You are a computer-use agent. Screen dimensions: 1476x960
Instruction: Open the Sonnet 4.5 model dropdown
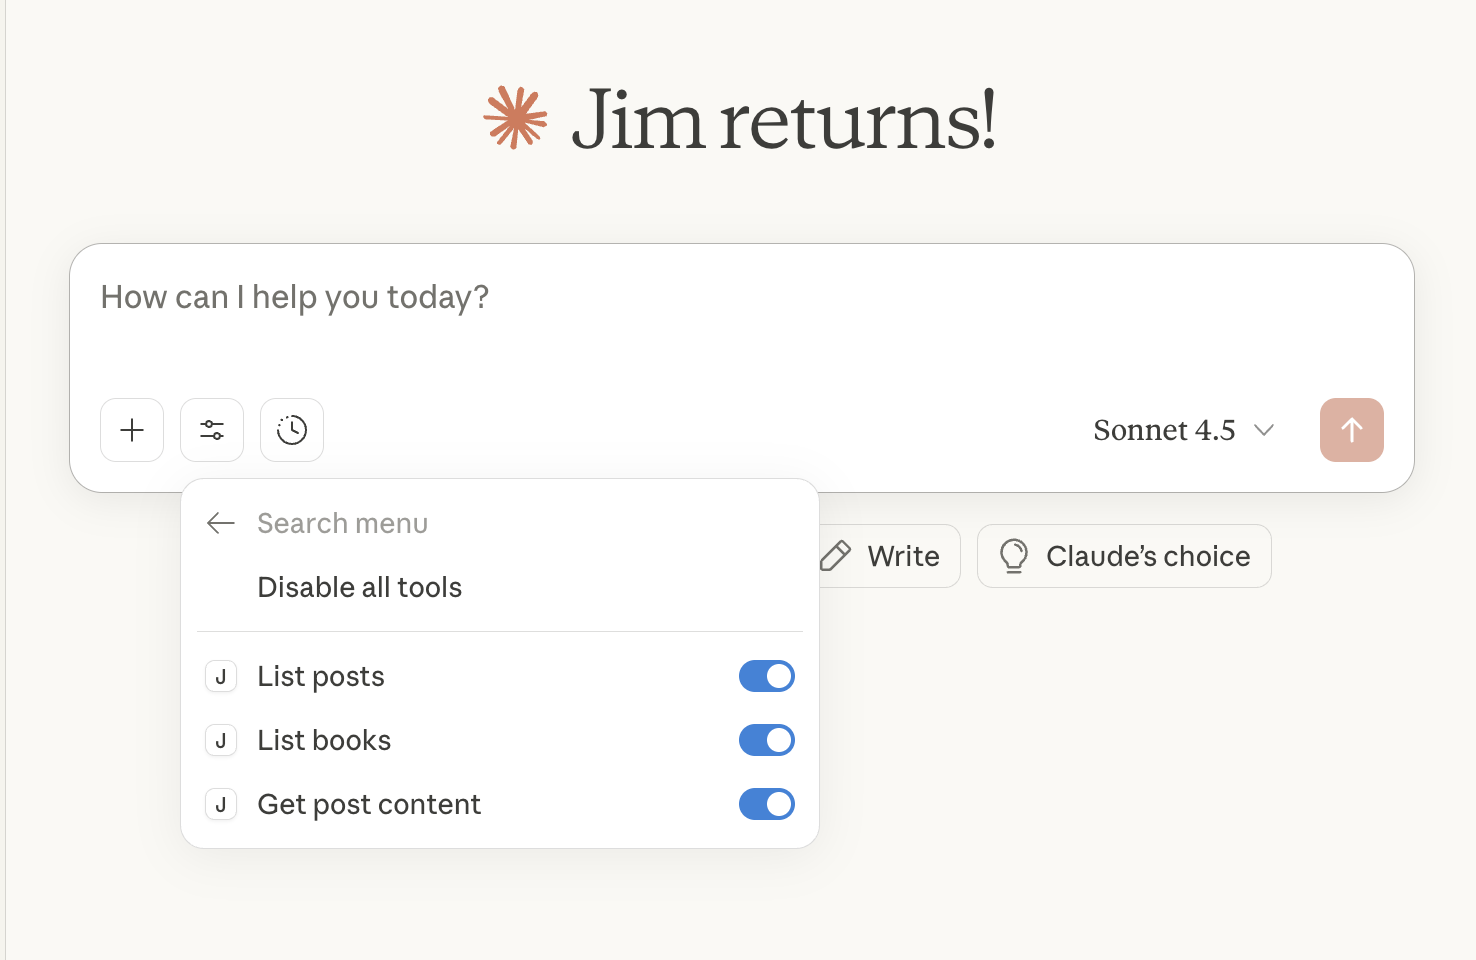coord(1183,430)
